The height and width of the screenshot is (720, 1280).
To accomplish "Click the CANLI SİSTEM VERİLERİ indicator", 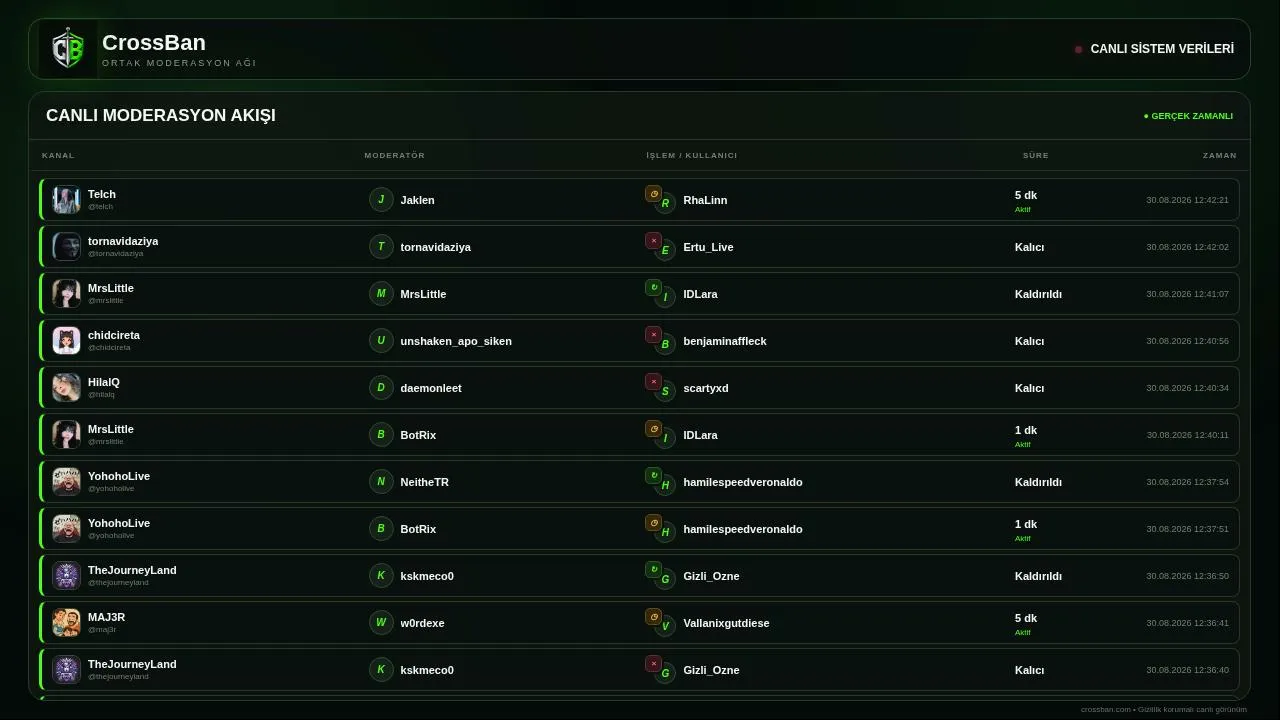I will [1154, 49].
